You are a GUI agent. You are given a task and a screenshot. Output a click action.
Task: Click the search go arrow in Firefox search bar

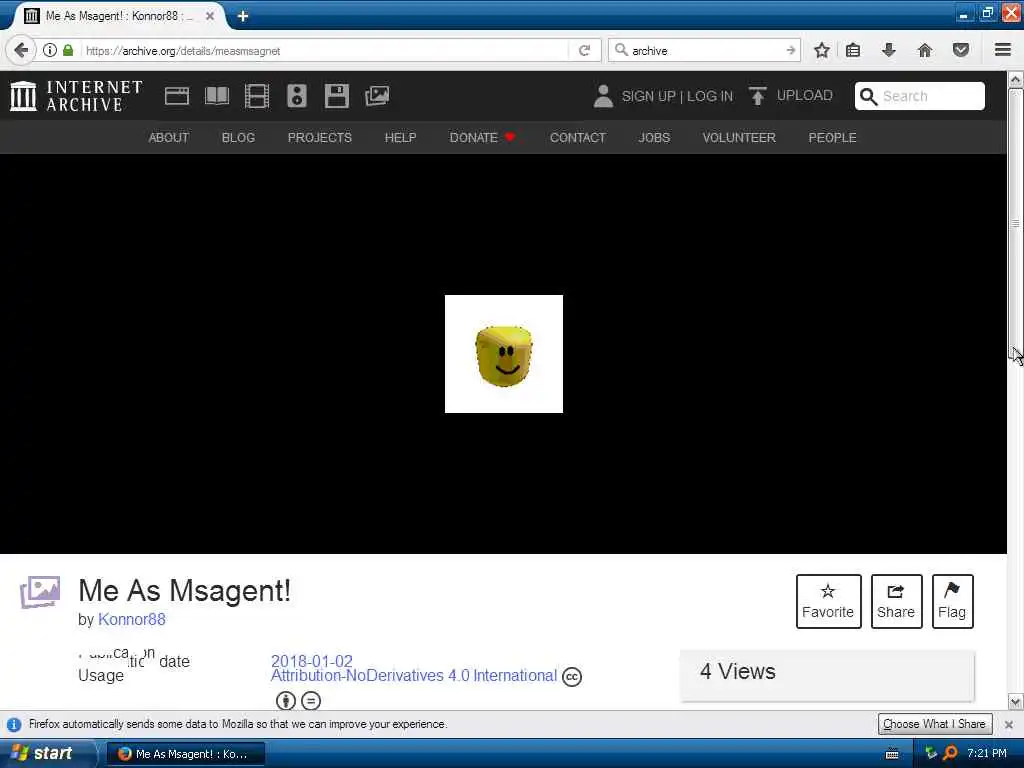point(791,50)
